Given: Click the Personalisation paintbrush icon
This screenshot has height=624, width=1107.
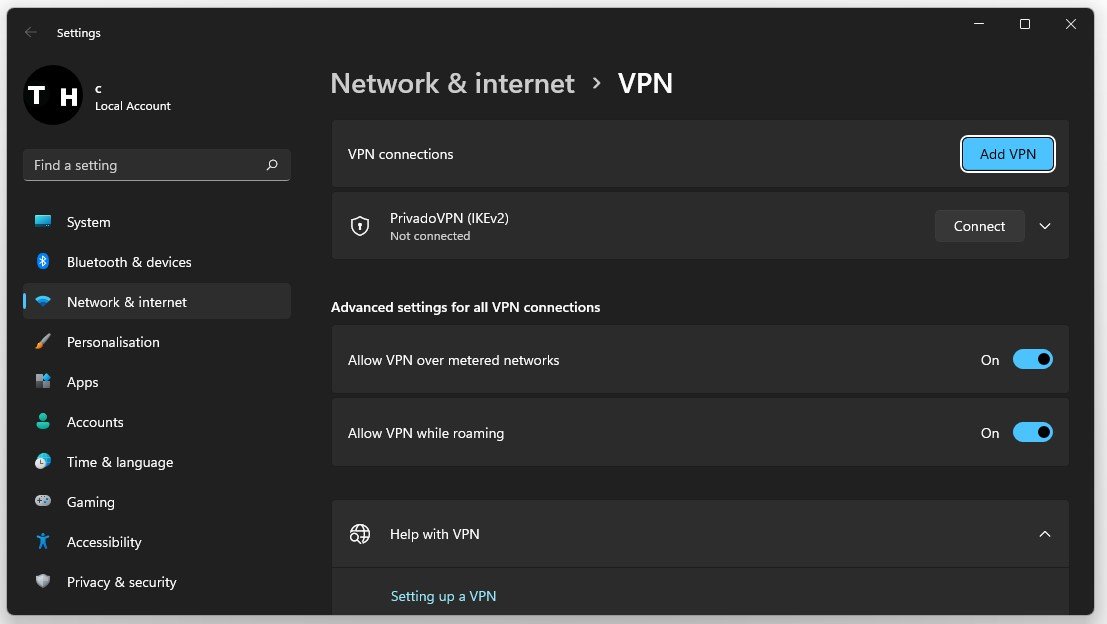Looking at the screenshot, I should [43, 342].
